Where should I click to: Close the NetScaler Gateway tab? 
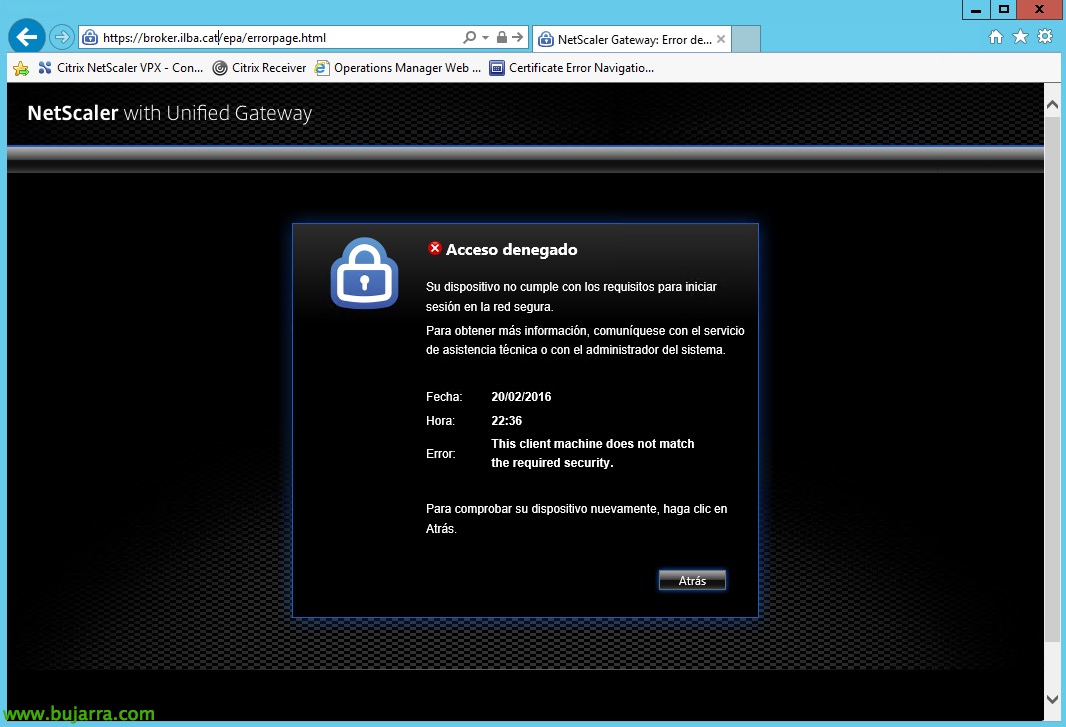coord(721,39)
